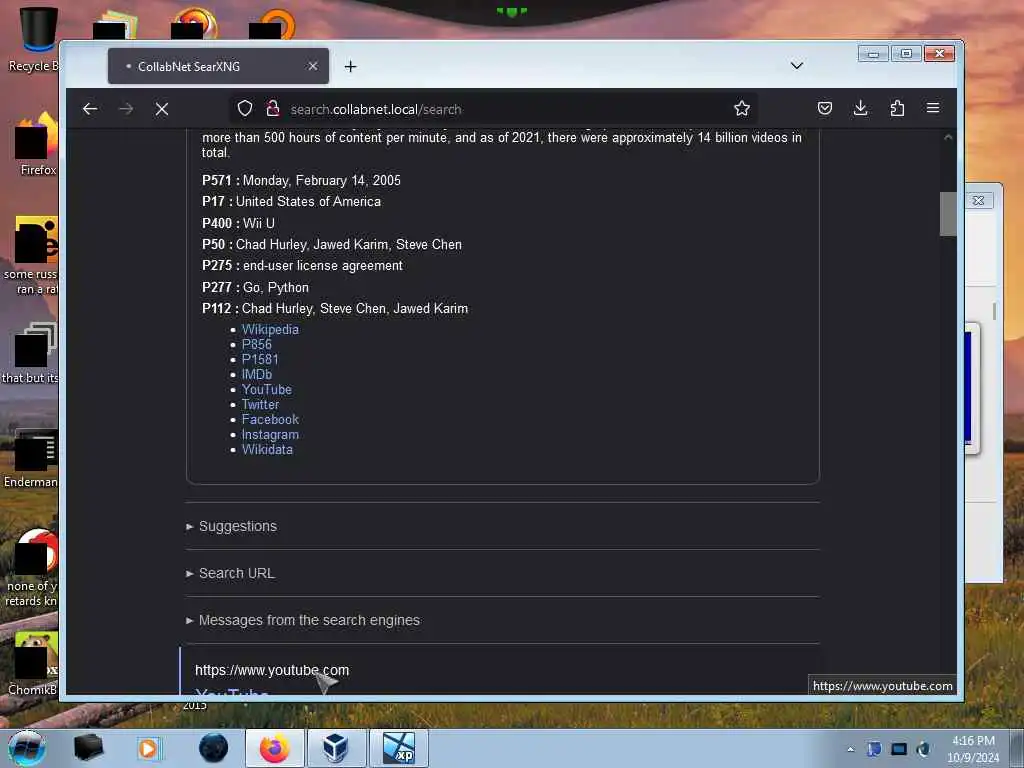Select the ChomikBox desktop icon
This screenshot has height=768, width=1024.
point(33,665)
